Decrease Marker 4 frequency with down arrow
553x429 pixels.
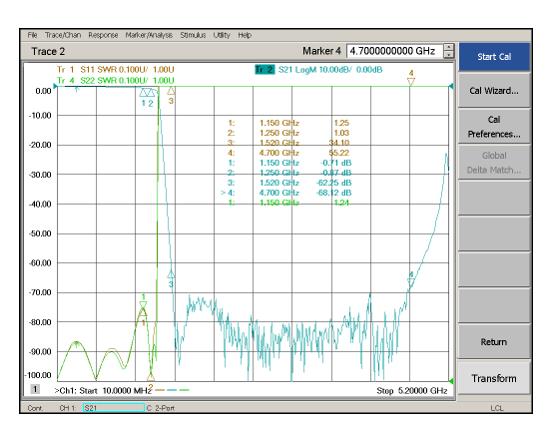[448, 55]
